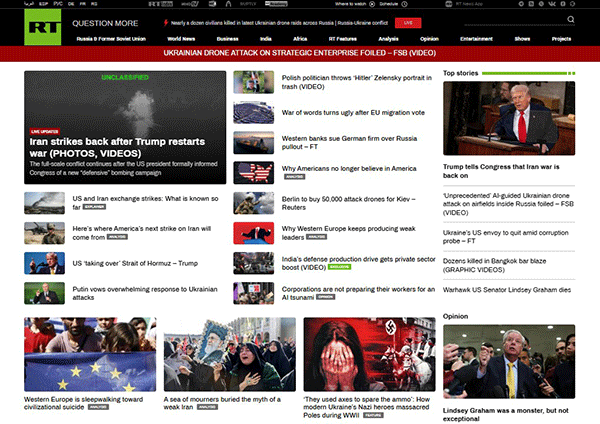Open the World News menu section

pos(181,39)
